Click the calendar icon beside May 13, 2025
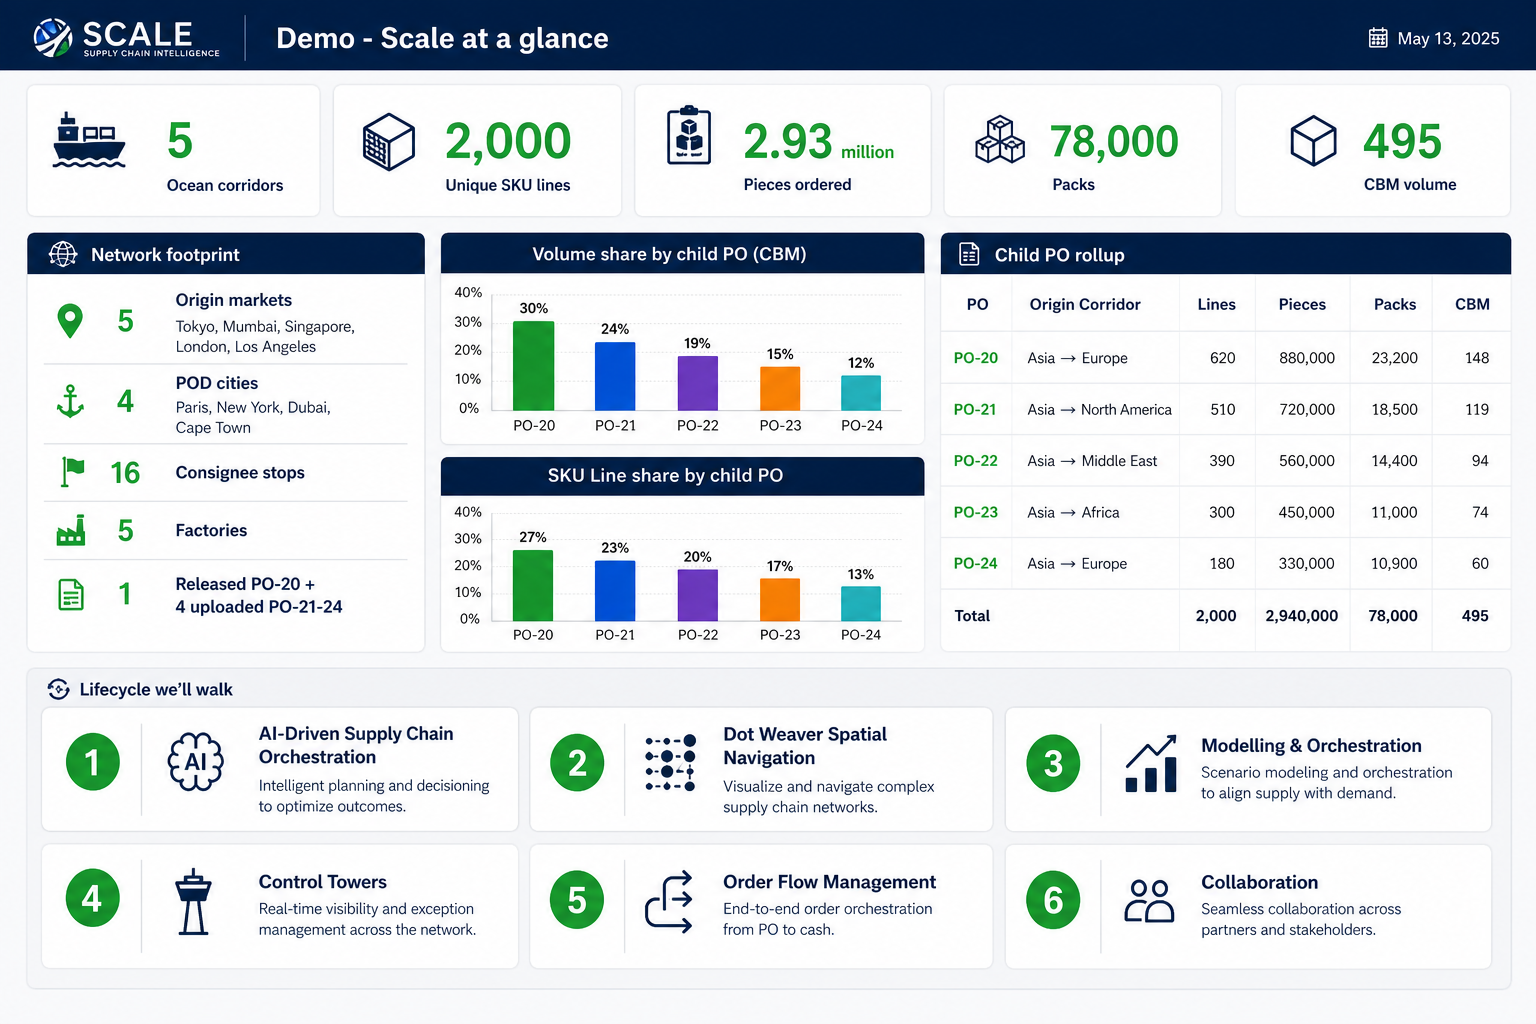Screen dimensions: 1536x1024 pos(1378,38)
